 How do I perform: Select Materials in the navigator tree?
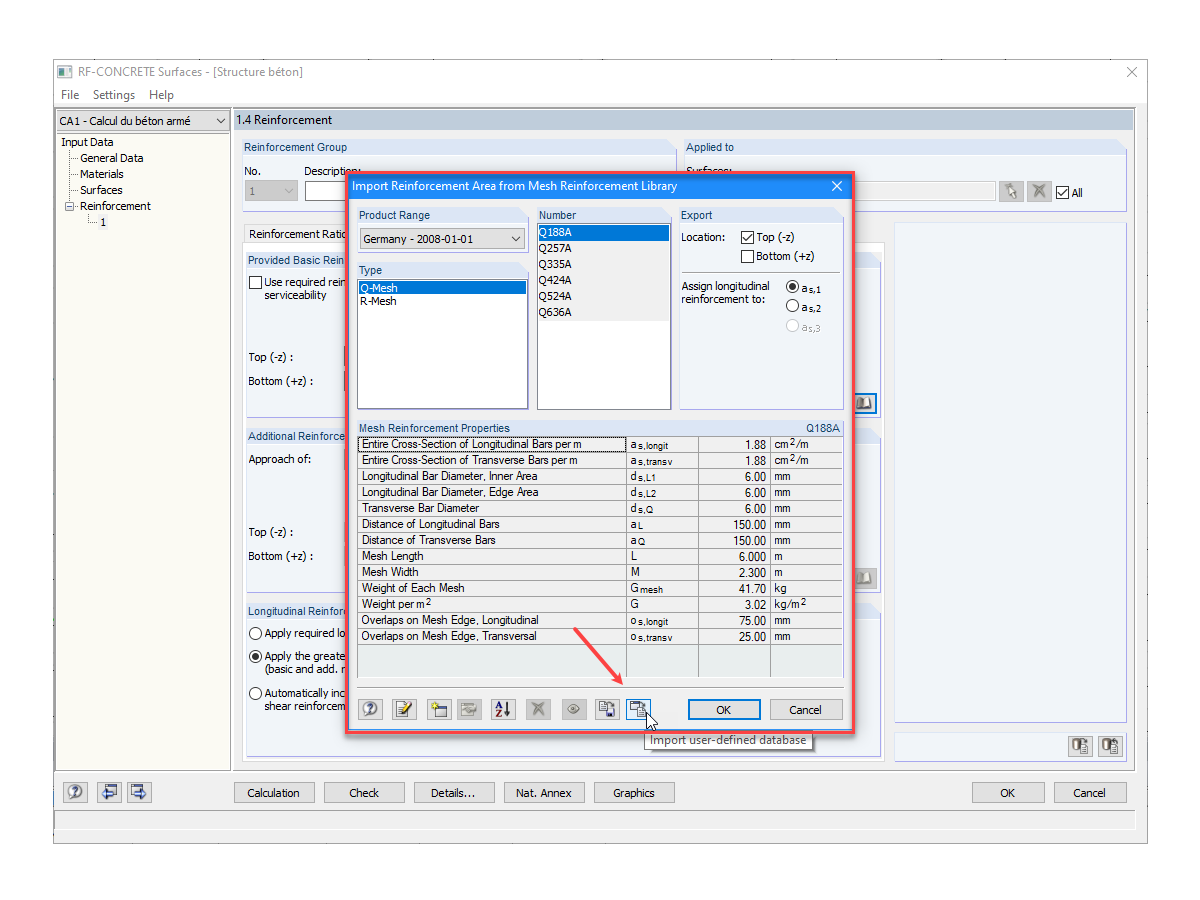[102, 174]
